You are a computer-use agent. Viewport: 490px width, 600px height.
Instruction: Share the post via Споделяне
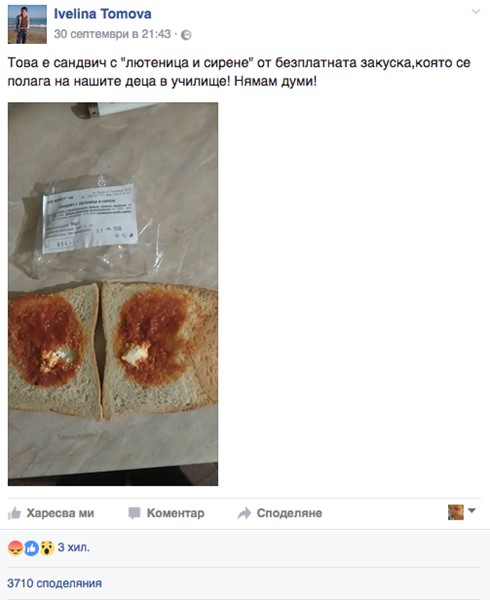pos(280,513)
